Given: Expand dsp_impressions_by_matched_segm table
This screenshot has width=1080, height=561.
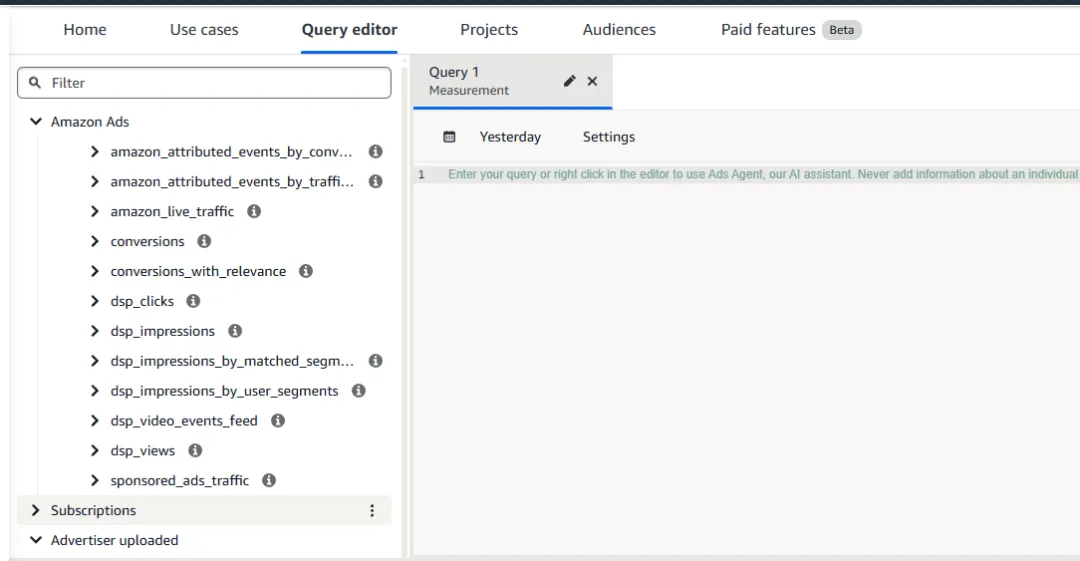Looking at the screenshot, I should (95, 360).
